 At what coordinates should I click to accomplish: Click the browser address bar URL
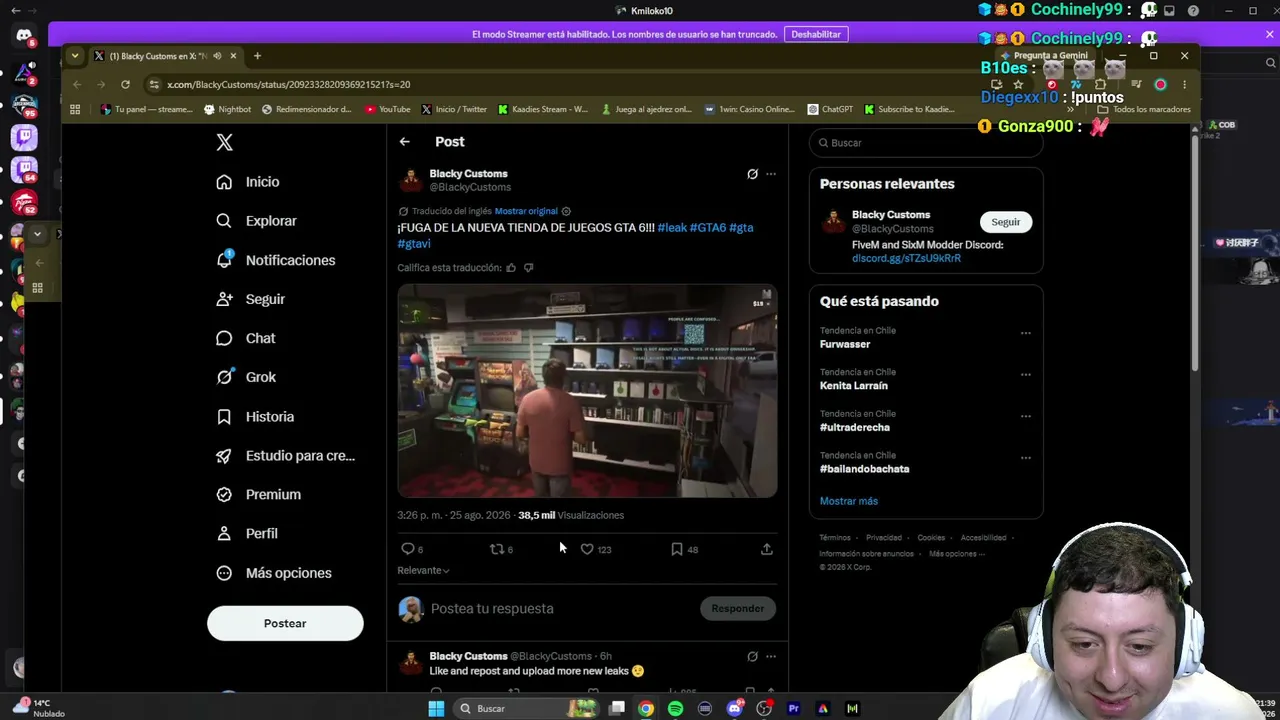pos(288,84)
